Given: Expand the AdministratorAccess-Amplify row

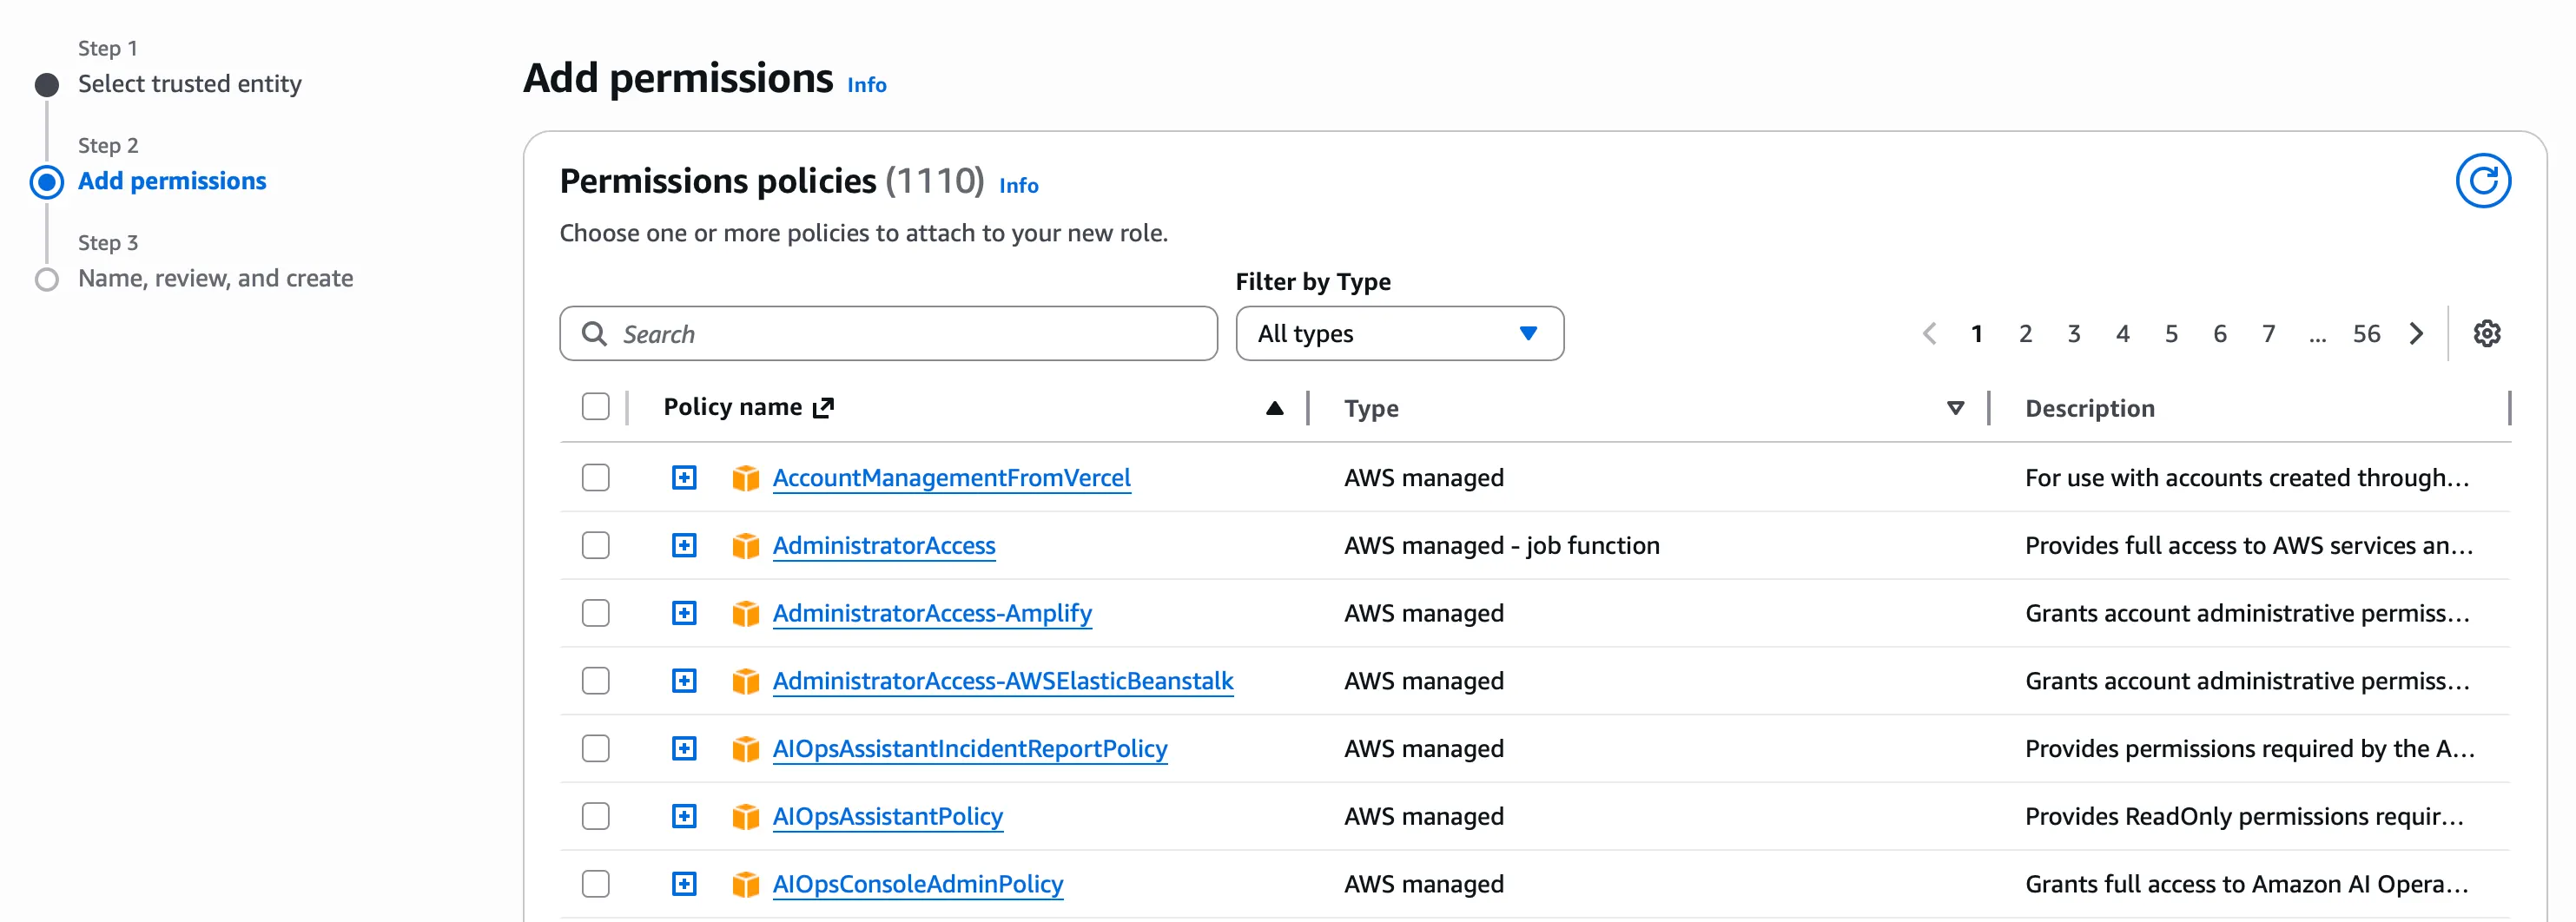Looking at the screenshot, I should tap(684, 613).
